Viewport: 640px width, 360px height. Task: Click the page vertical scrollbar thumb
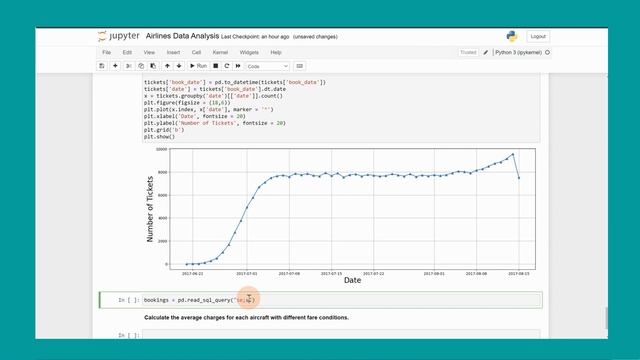[606, 318]
